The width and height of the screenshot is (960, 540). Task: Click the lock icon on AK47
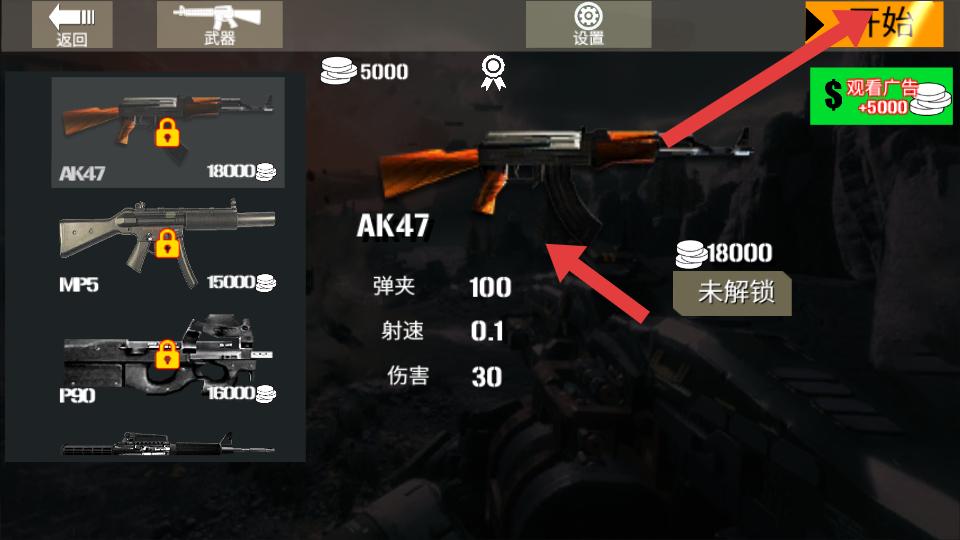coord(167,132)
